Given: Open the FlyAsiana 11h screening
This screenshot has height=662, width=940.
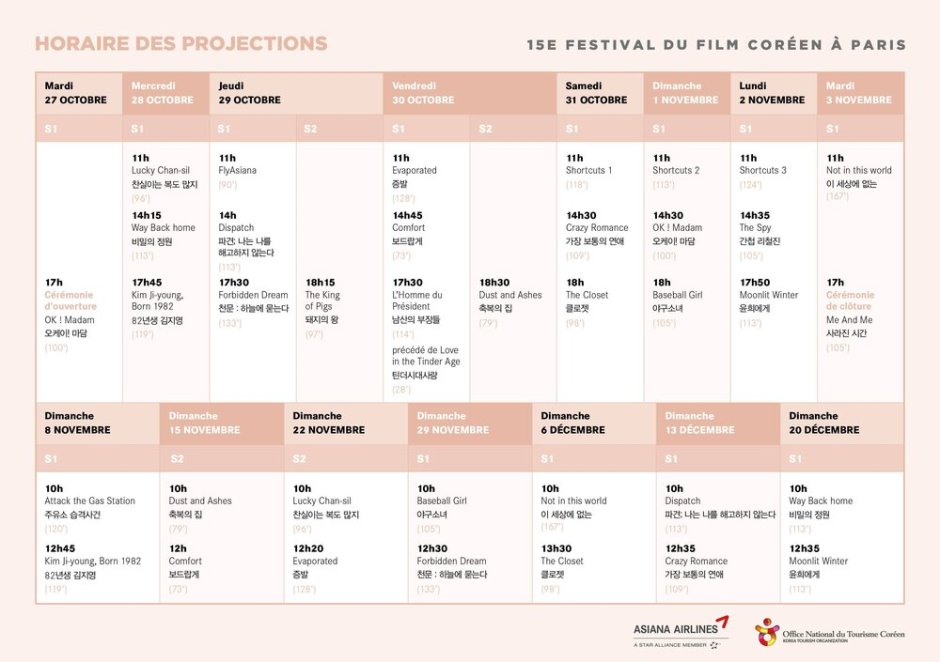Looking at the screenshot, I should click(x=238, y=170).
